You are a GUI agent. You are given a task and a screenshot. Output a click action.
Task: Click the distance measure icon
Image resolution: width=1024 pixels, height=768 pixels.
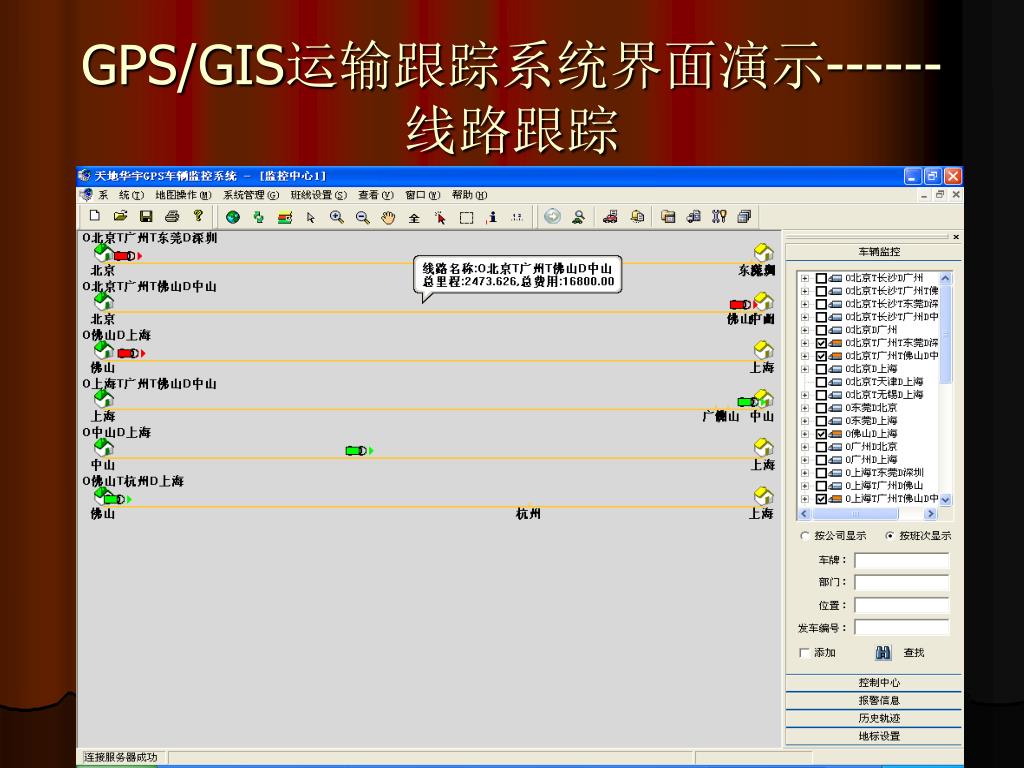(517, 217)
